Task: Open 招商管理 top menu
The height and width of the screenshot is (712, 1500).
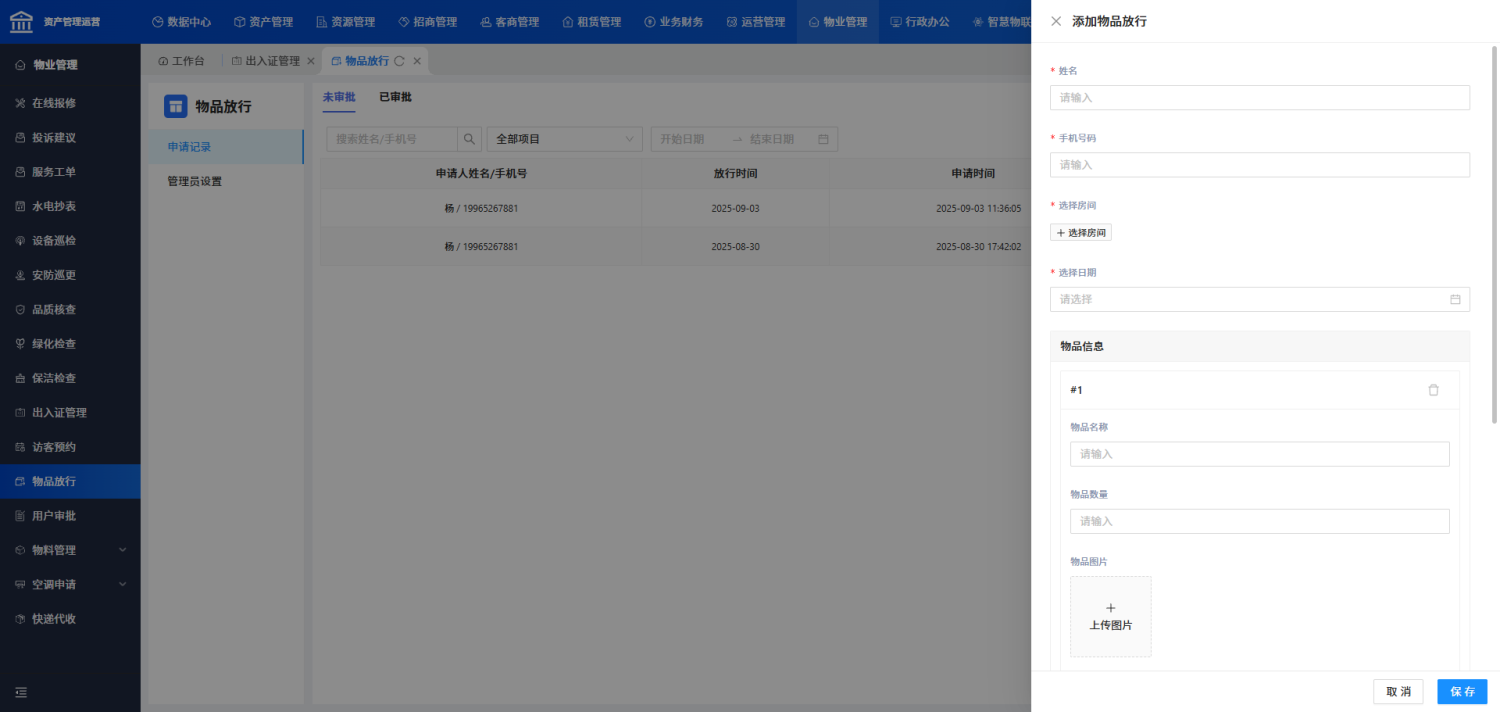Action: coord(427,21)
